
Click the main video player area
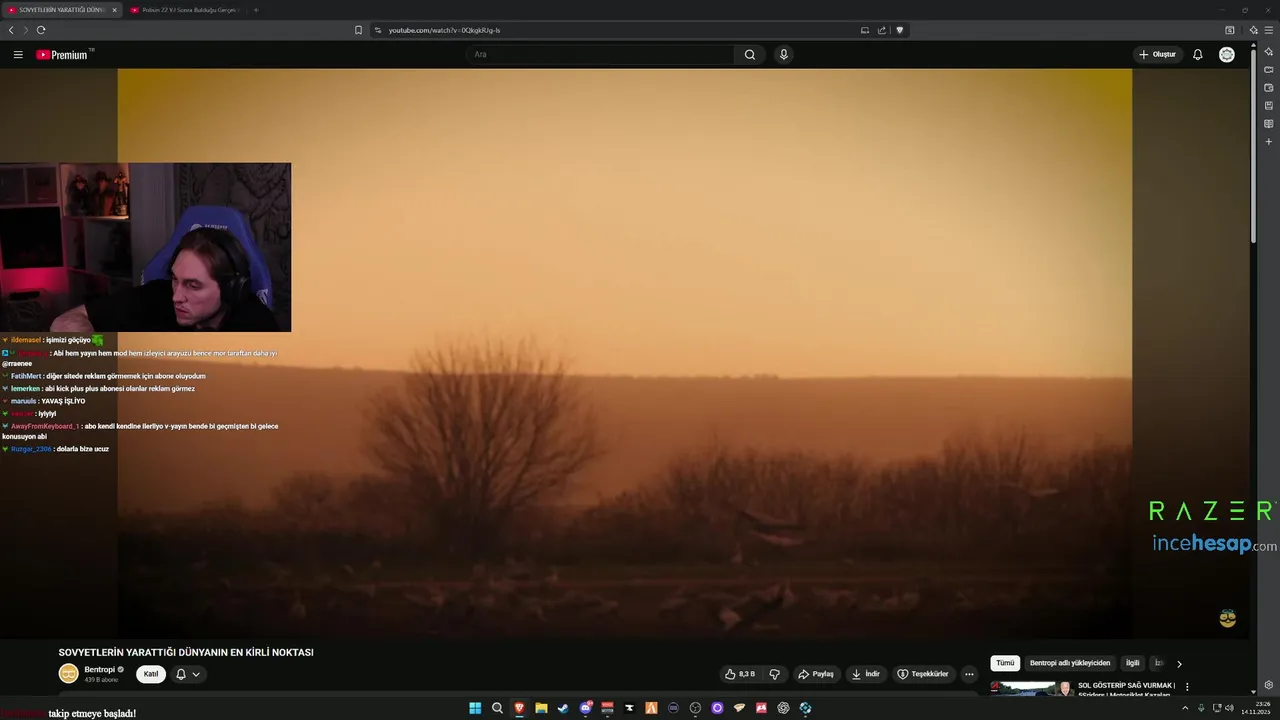[625, 353]
